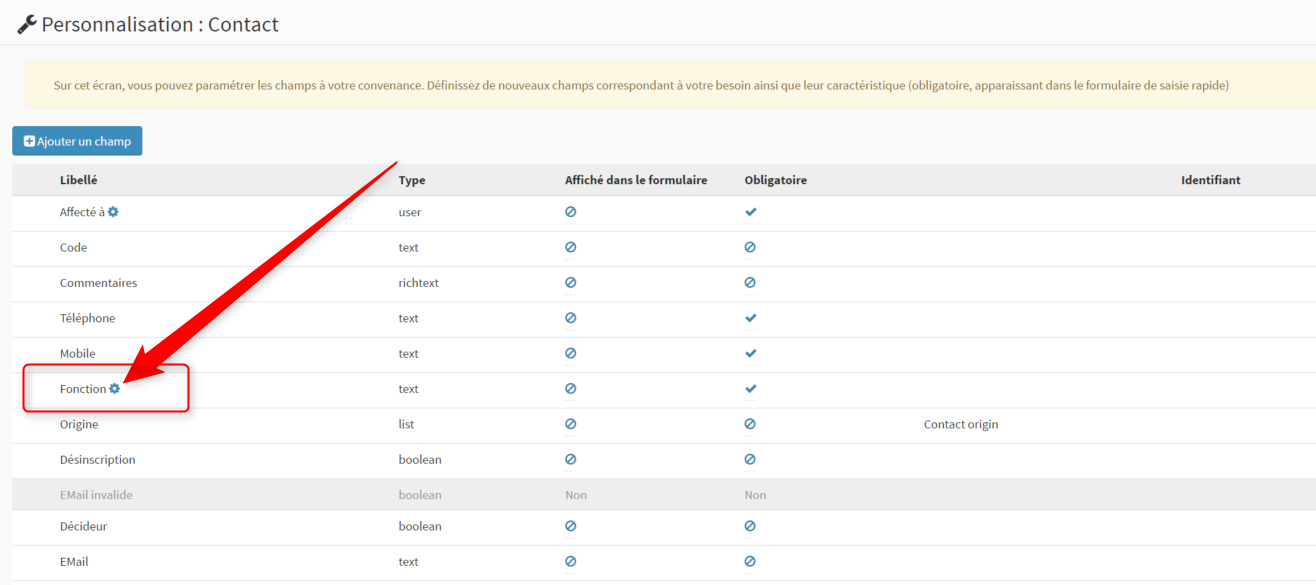This screenshot has width=1316, height=585.
Task: Toggle form display for the Fonction row
Action: [570, 389]
